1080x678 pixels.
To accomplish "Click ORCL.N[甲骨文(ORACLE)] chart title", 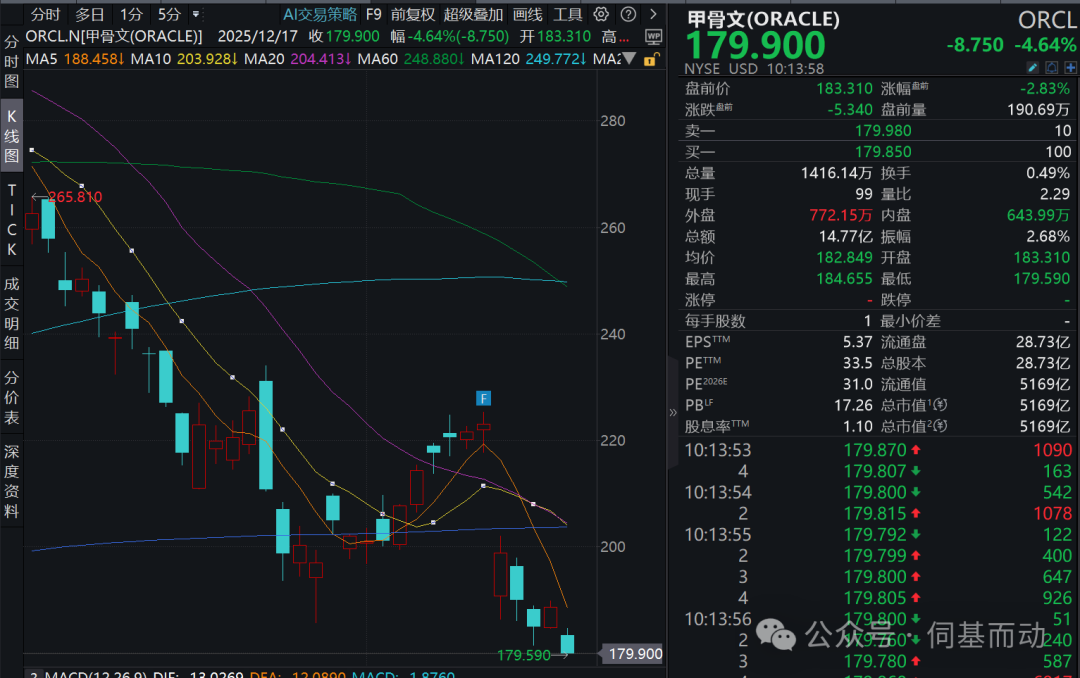I will click(114, 37).
